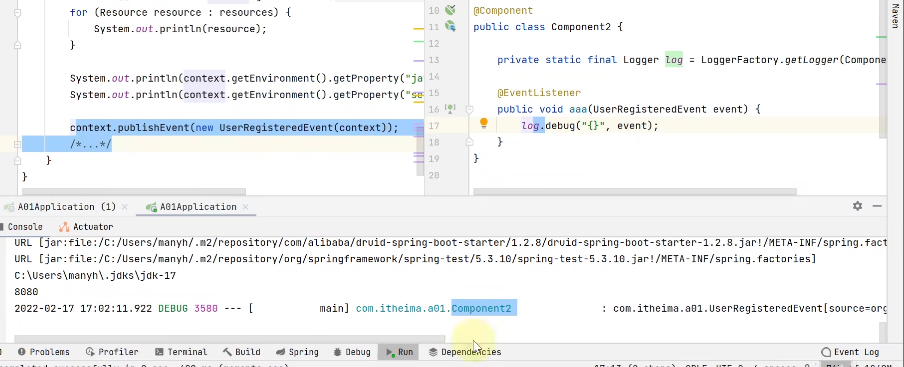Screen dimensions: 904x367
Task: Click System.out.println(resource) line
Action: coord(180,28)
